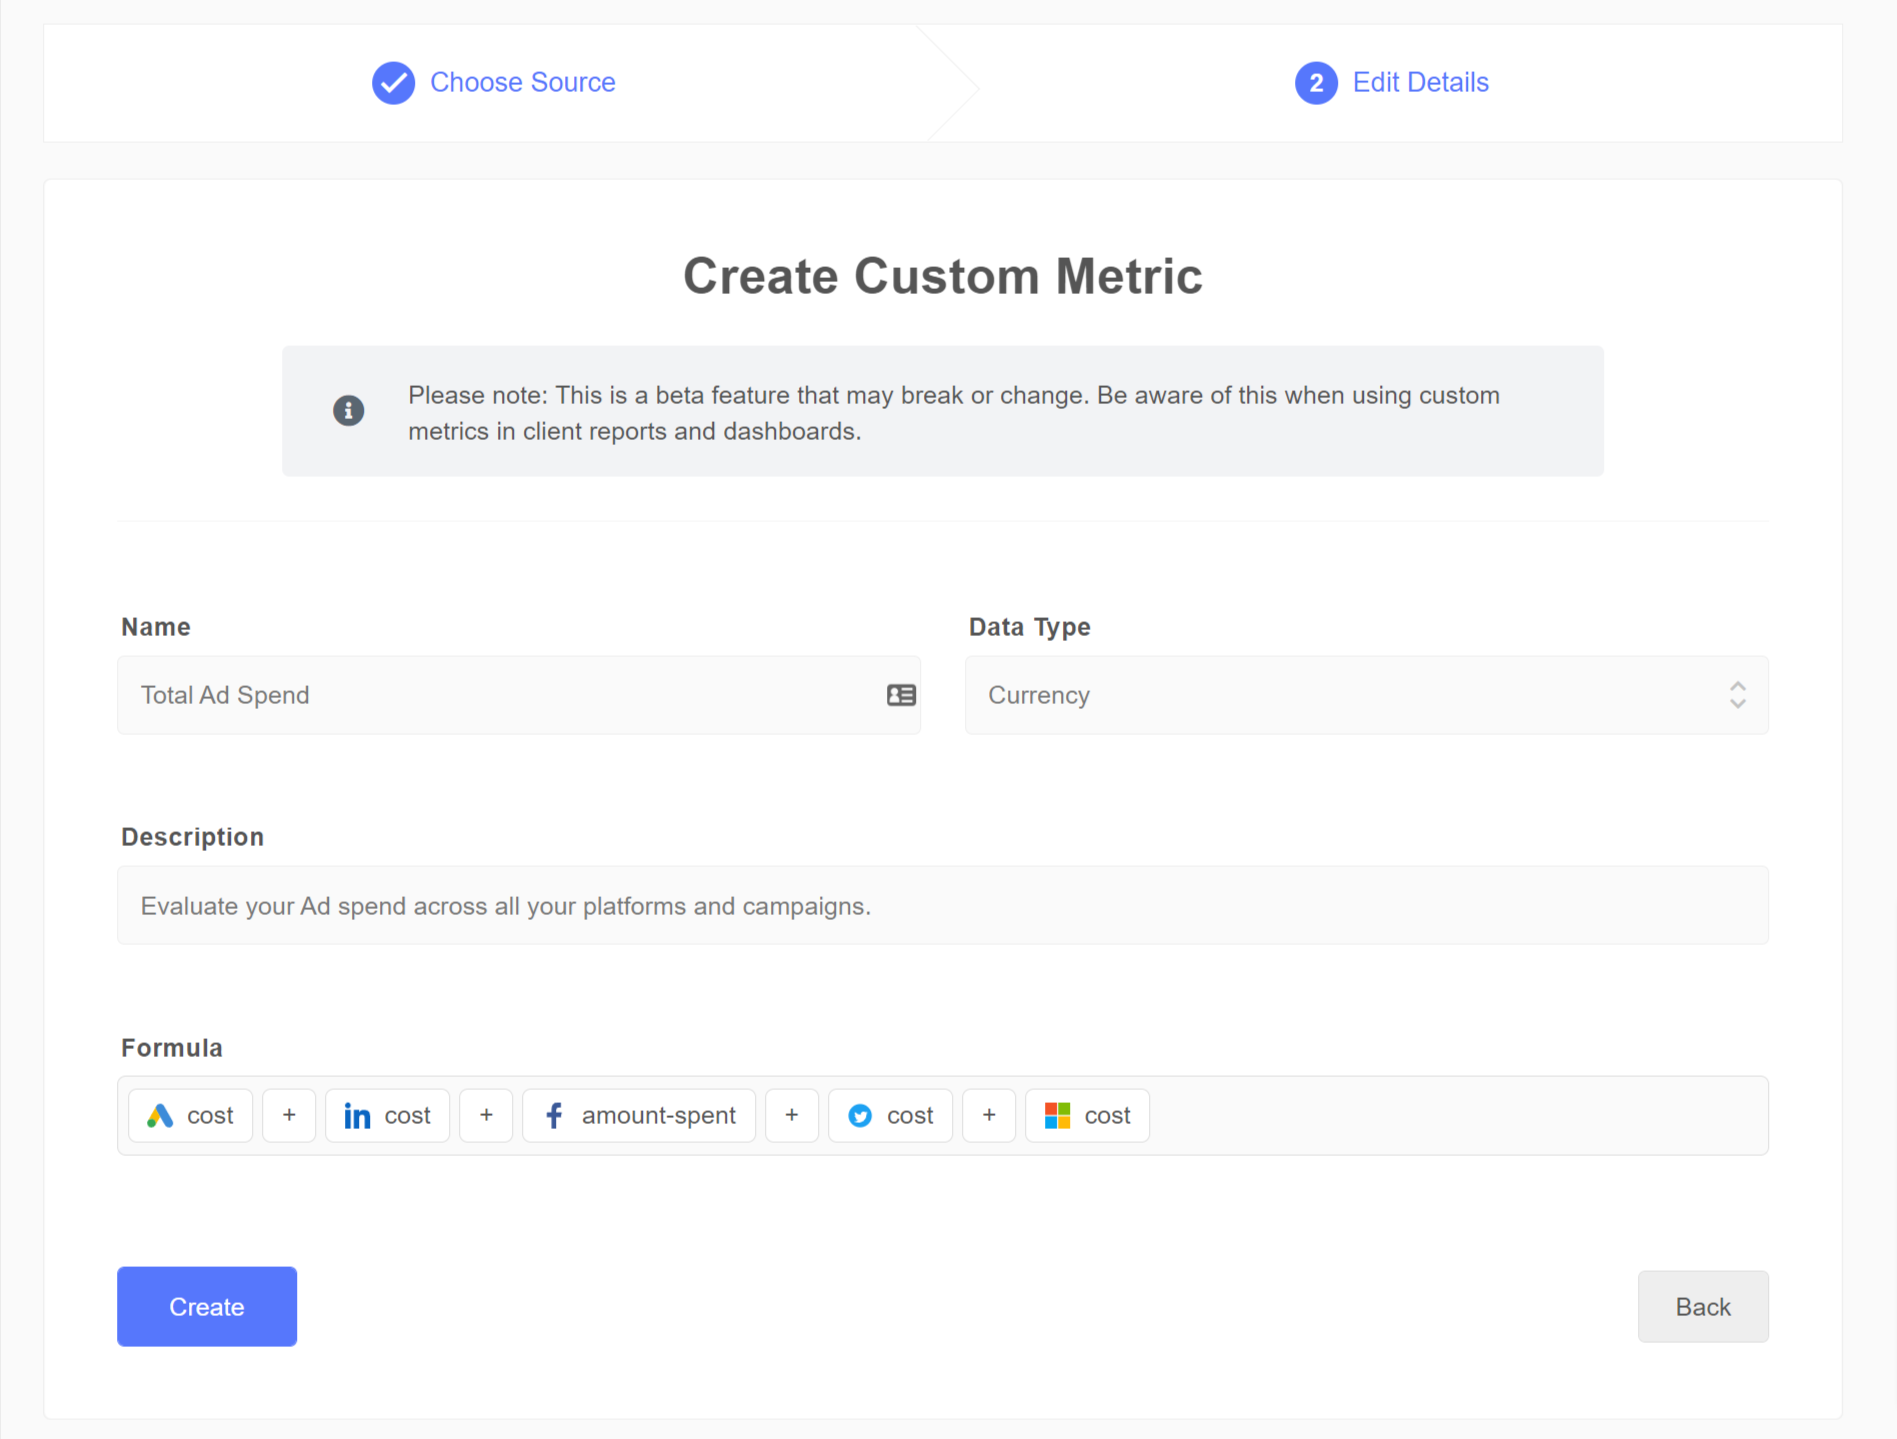Click the Create button
Image resolution: width=1897 pixels, height=1439 pixels.
click(206, 1306)
